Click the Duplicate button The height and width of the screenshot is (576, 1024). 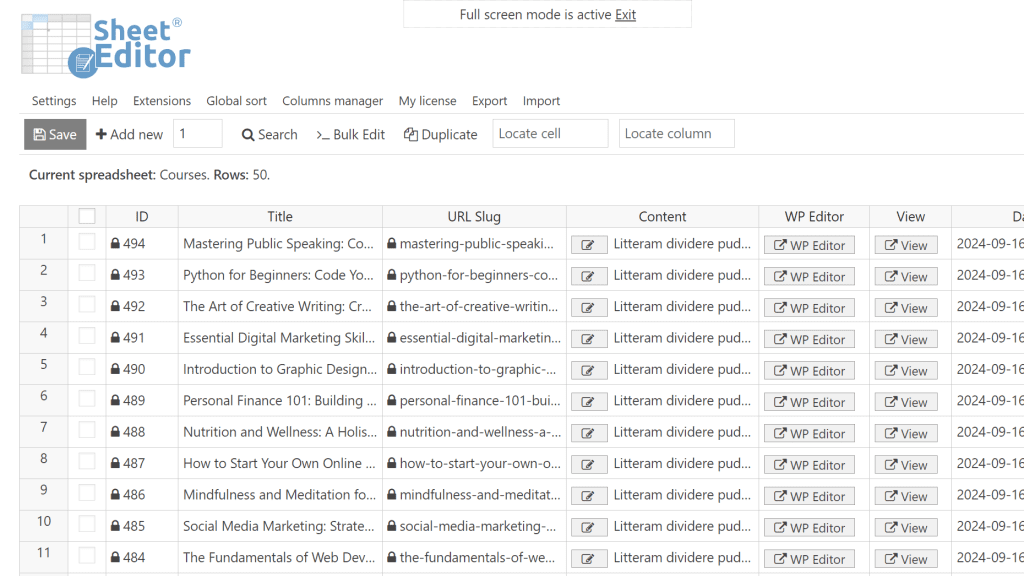click(441, 135)
